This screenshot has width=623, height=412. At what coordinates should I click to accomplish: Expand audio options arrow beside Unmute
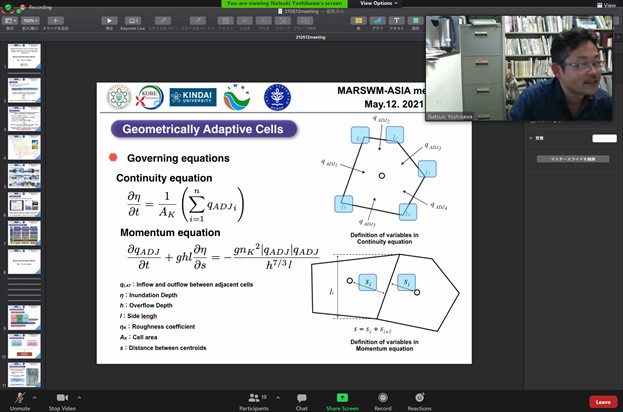click(36, 395)
